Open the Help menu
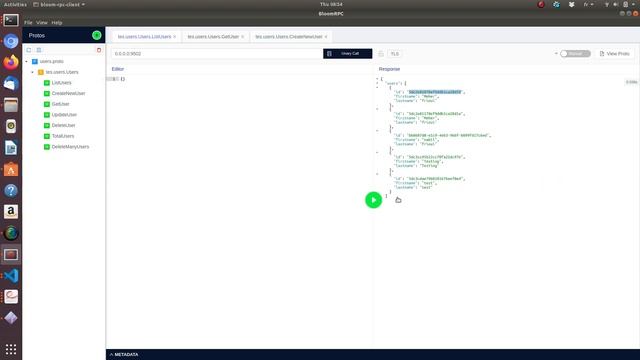640x360 pixels. click(x=57, y=22)
